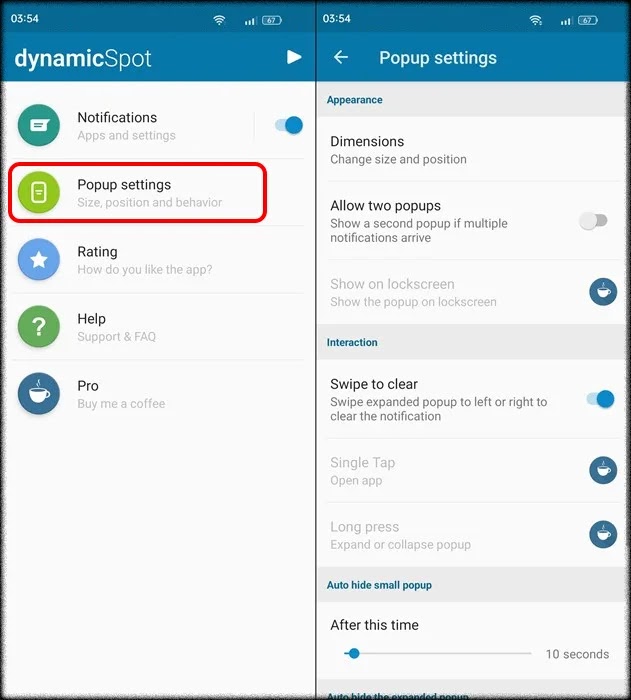
Task: Tap the coffee icon beside Show on lockscreen
Action: (x=603, y=292)
